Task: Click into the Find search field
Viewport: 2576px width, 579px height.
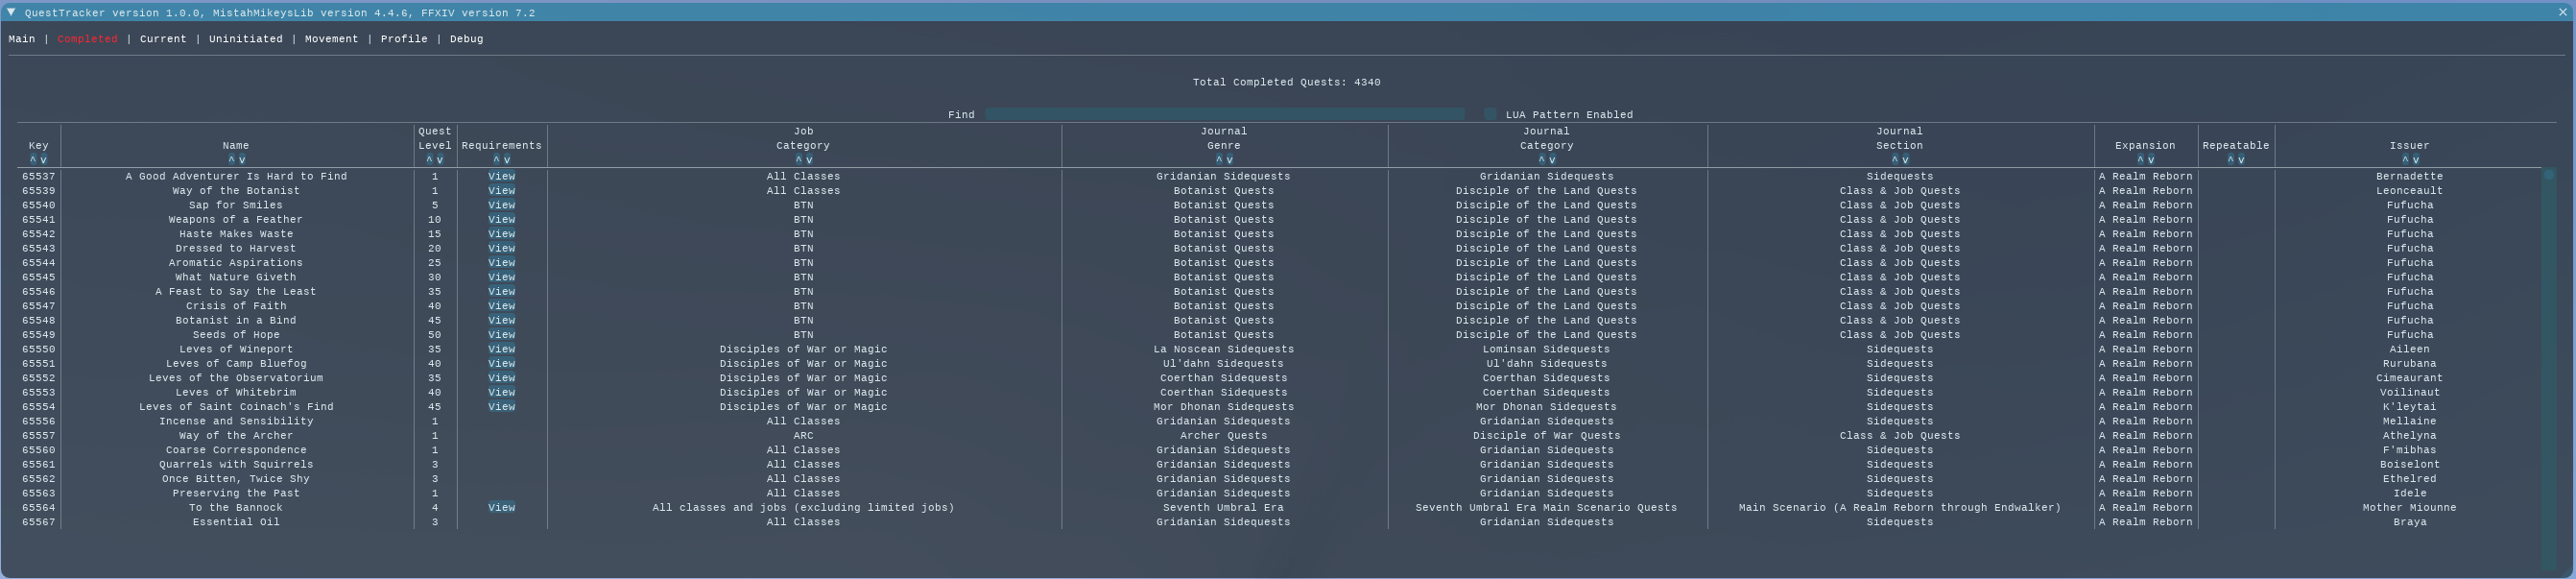Action: coord(1224,114)
